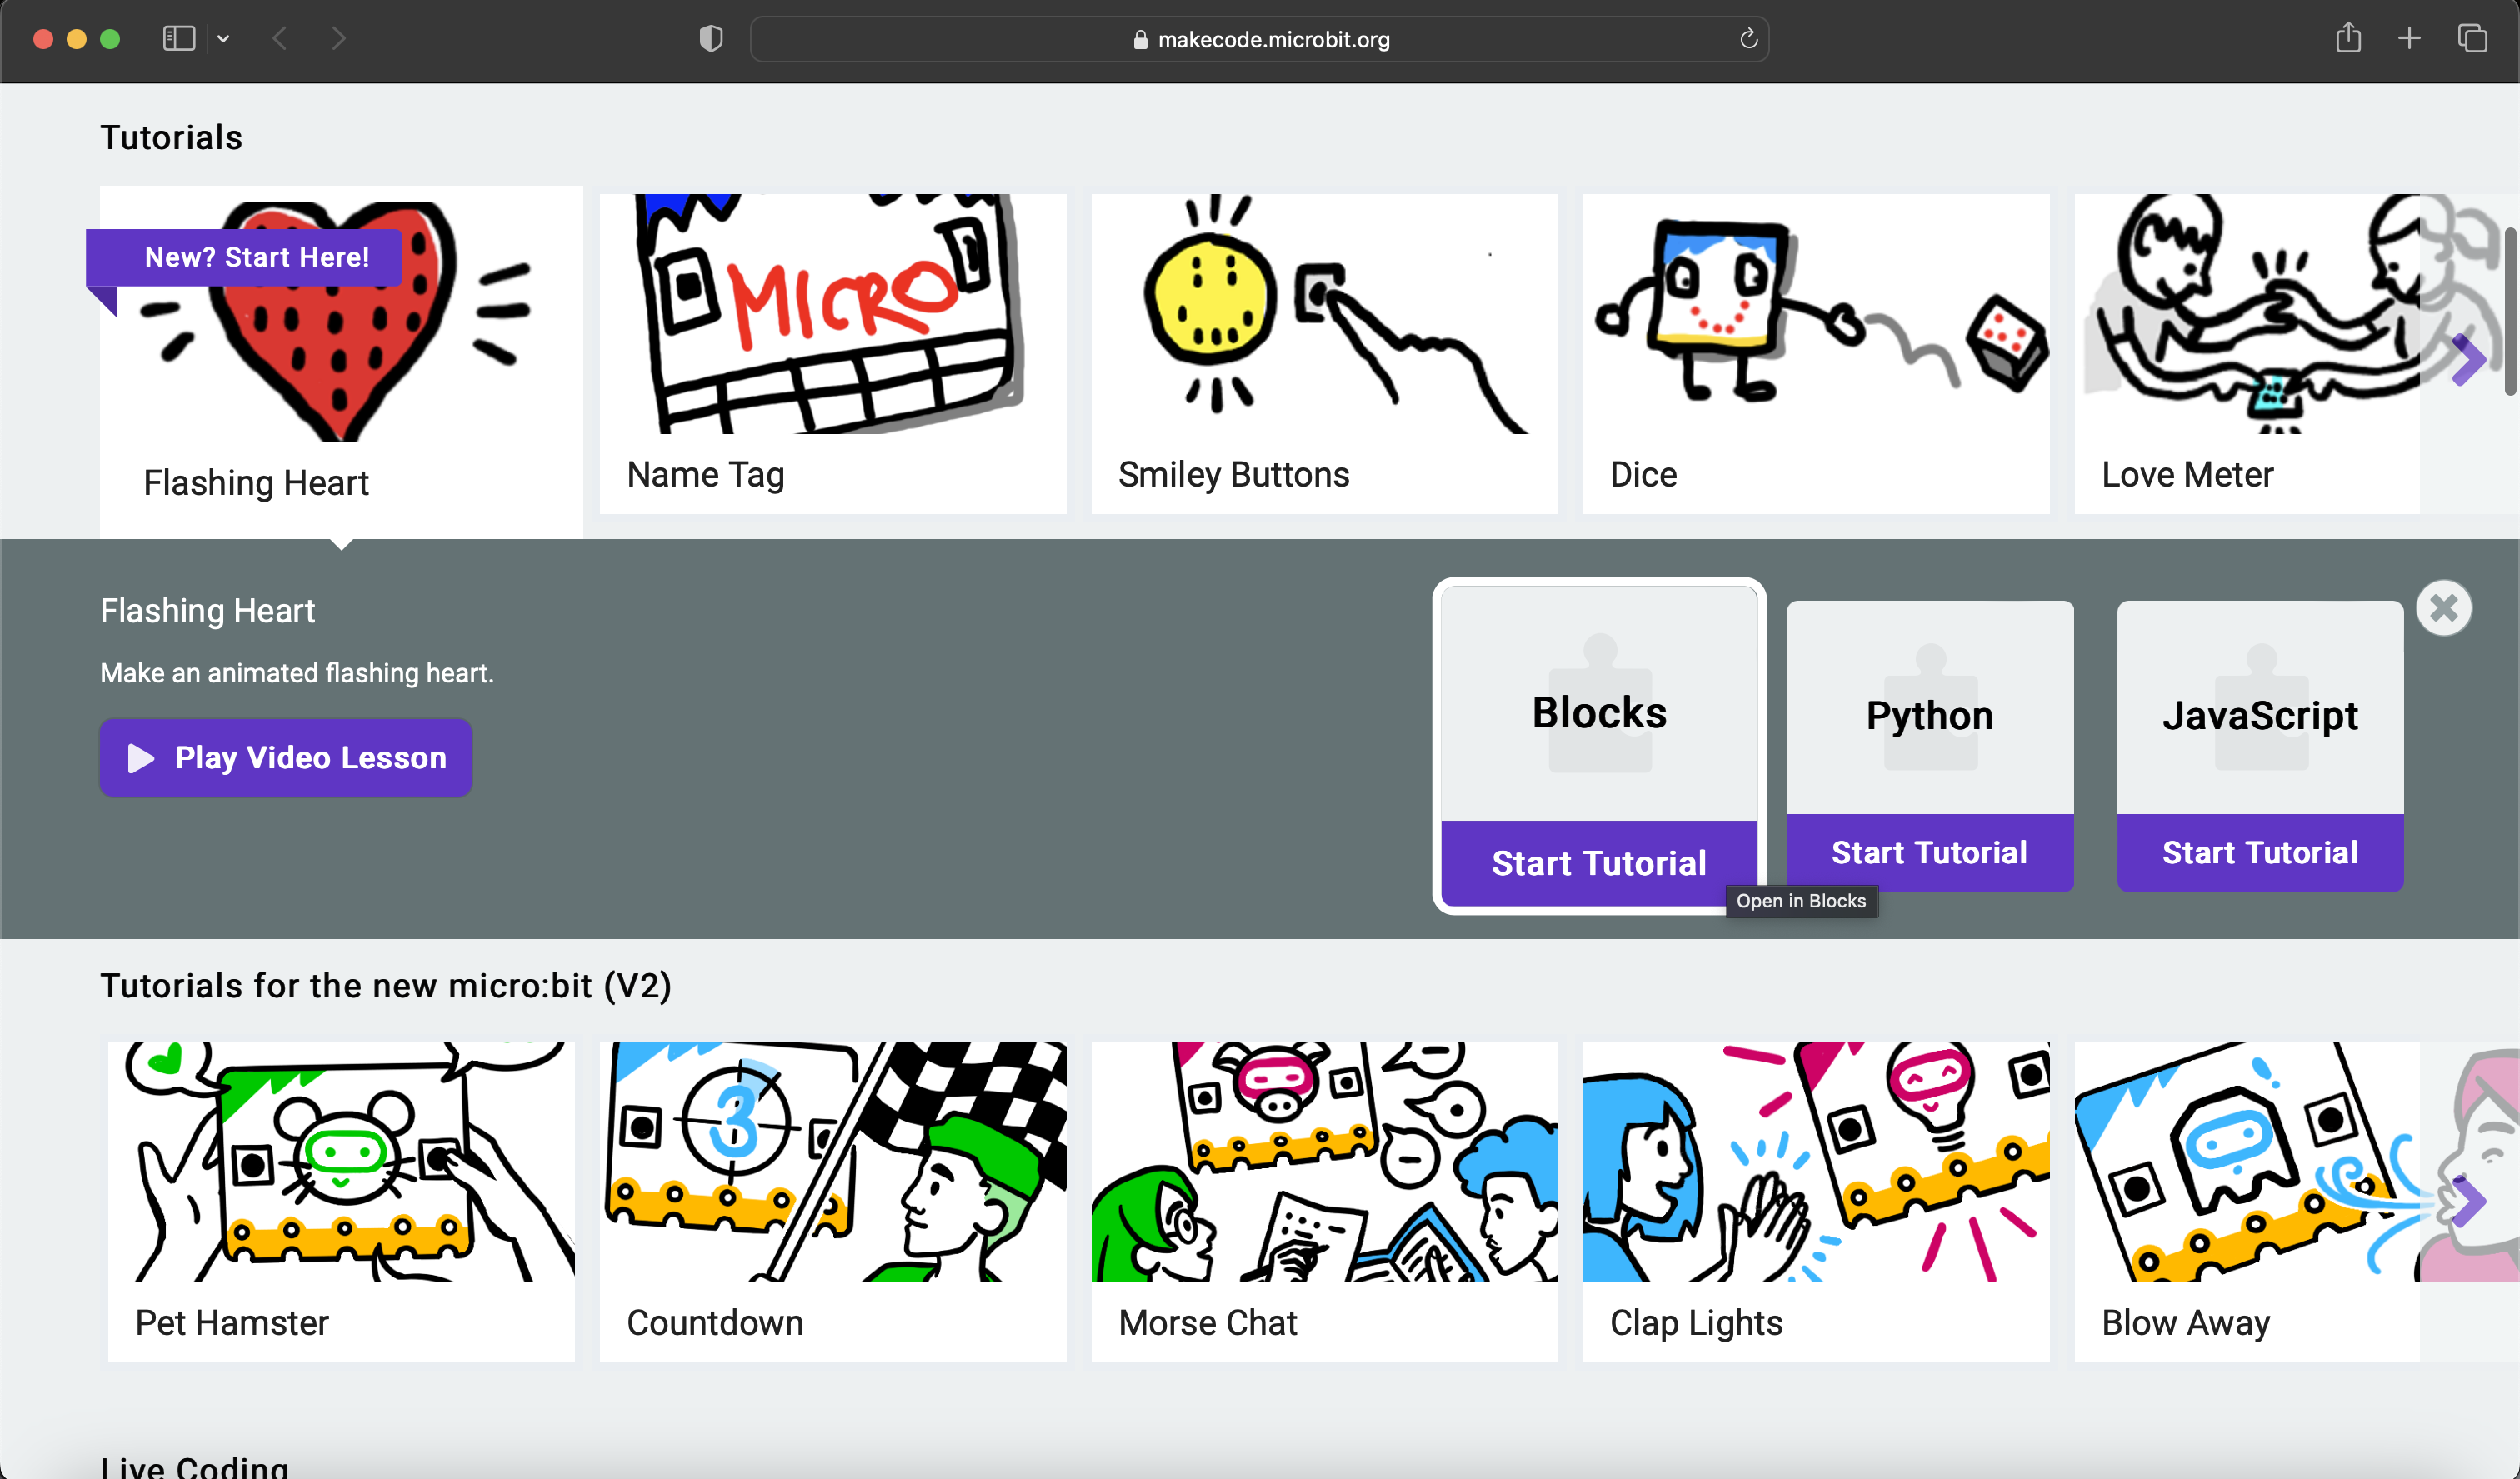Open the Dice tutorial card

tap(1815, 353)
